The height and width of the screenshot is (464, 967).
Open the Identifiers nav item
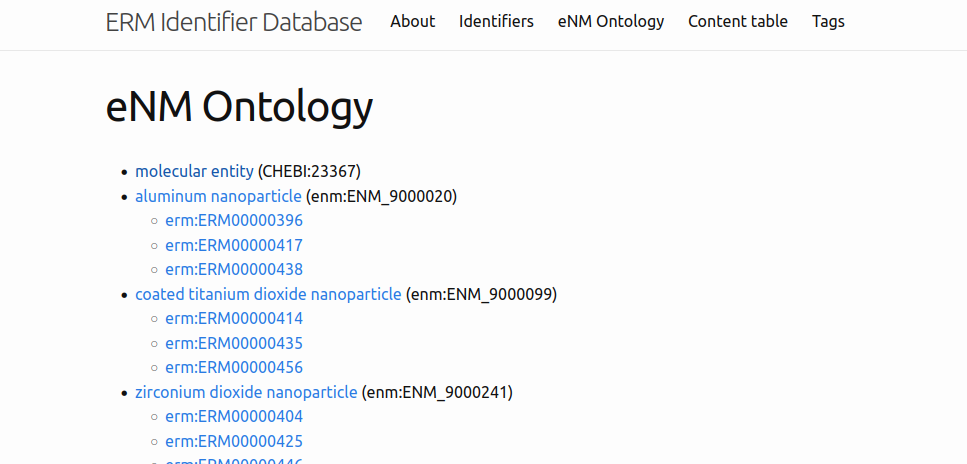pyautogui.click(x=496, y=21)
